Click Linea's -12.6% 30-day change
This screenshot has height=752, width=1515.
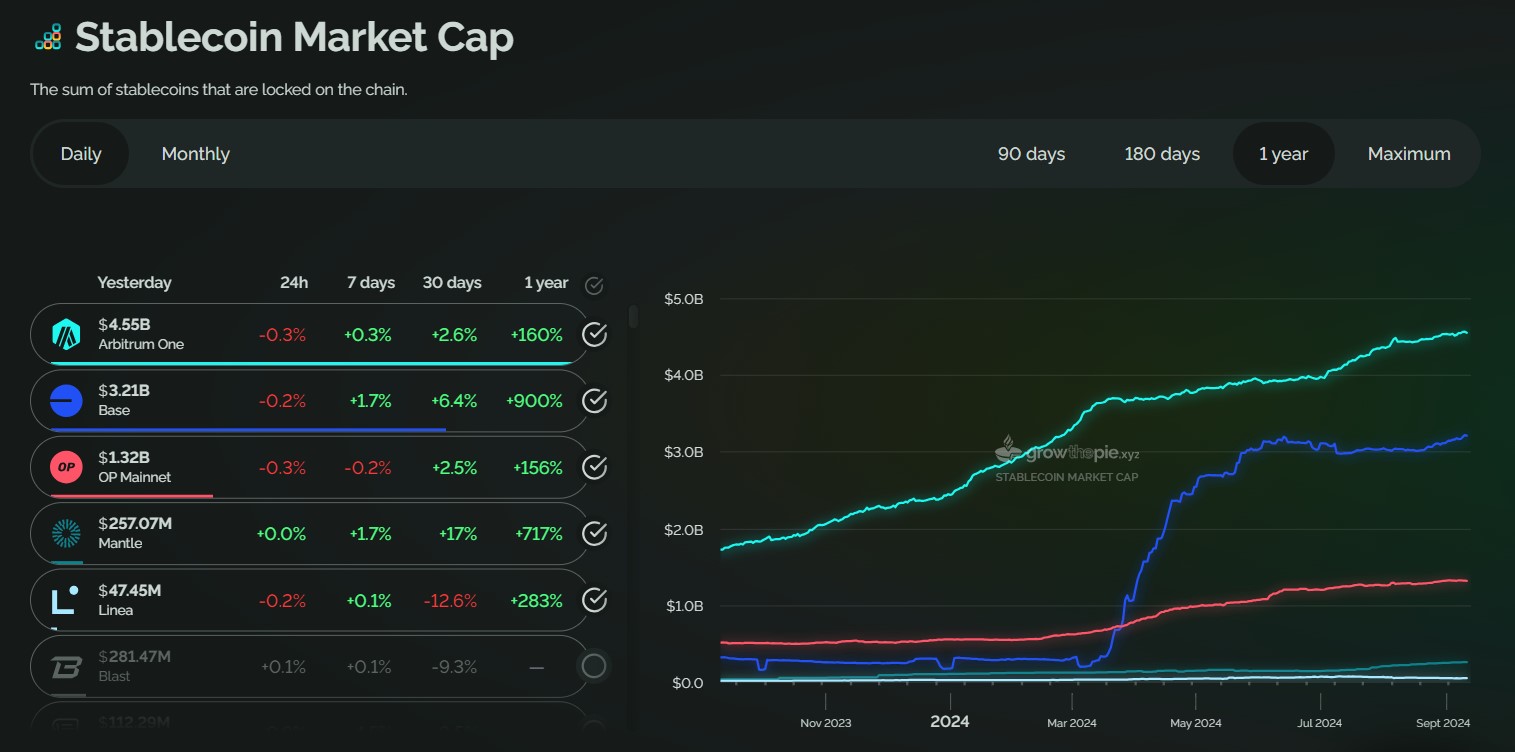point(450,601)
